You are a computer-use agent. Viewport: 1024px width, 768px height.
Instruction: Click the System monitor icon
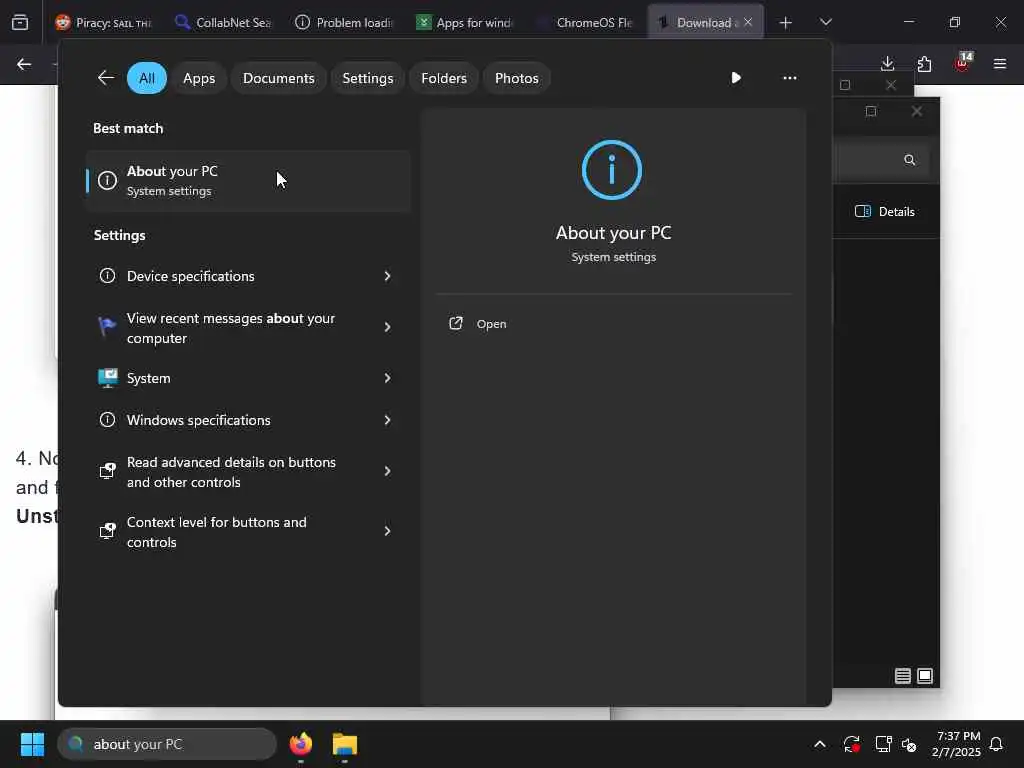coord(107,377)
